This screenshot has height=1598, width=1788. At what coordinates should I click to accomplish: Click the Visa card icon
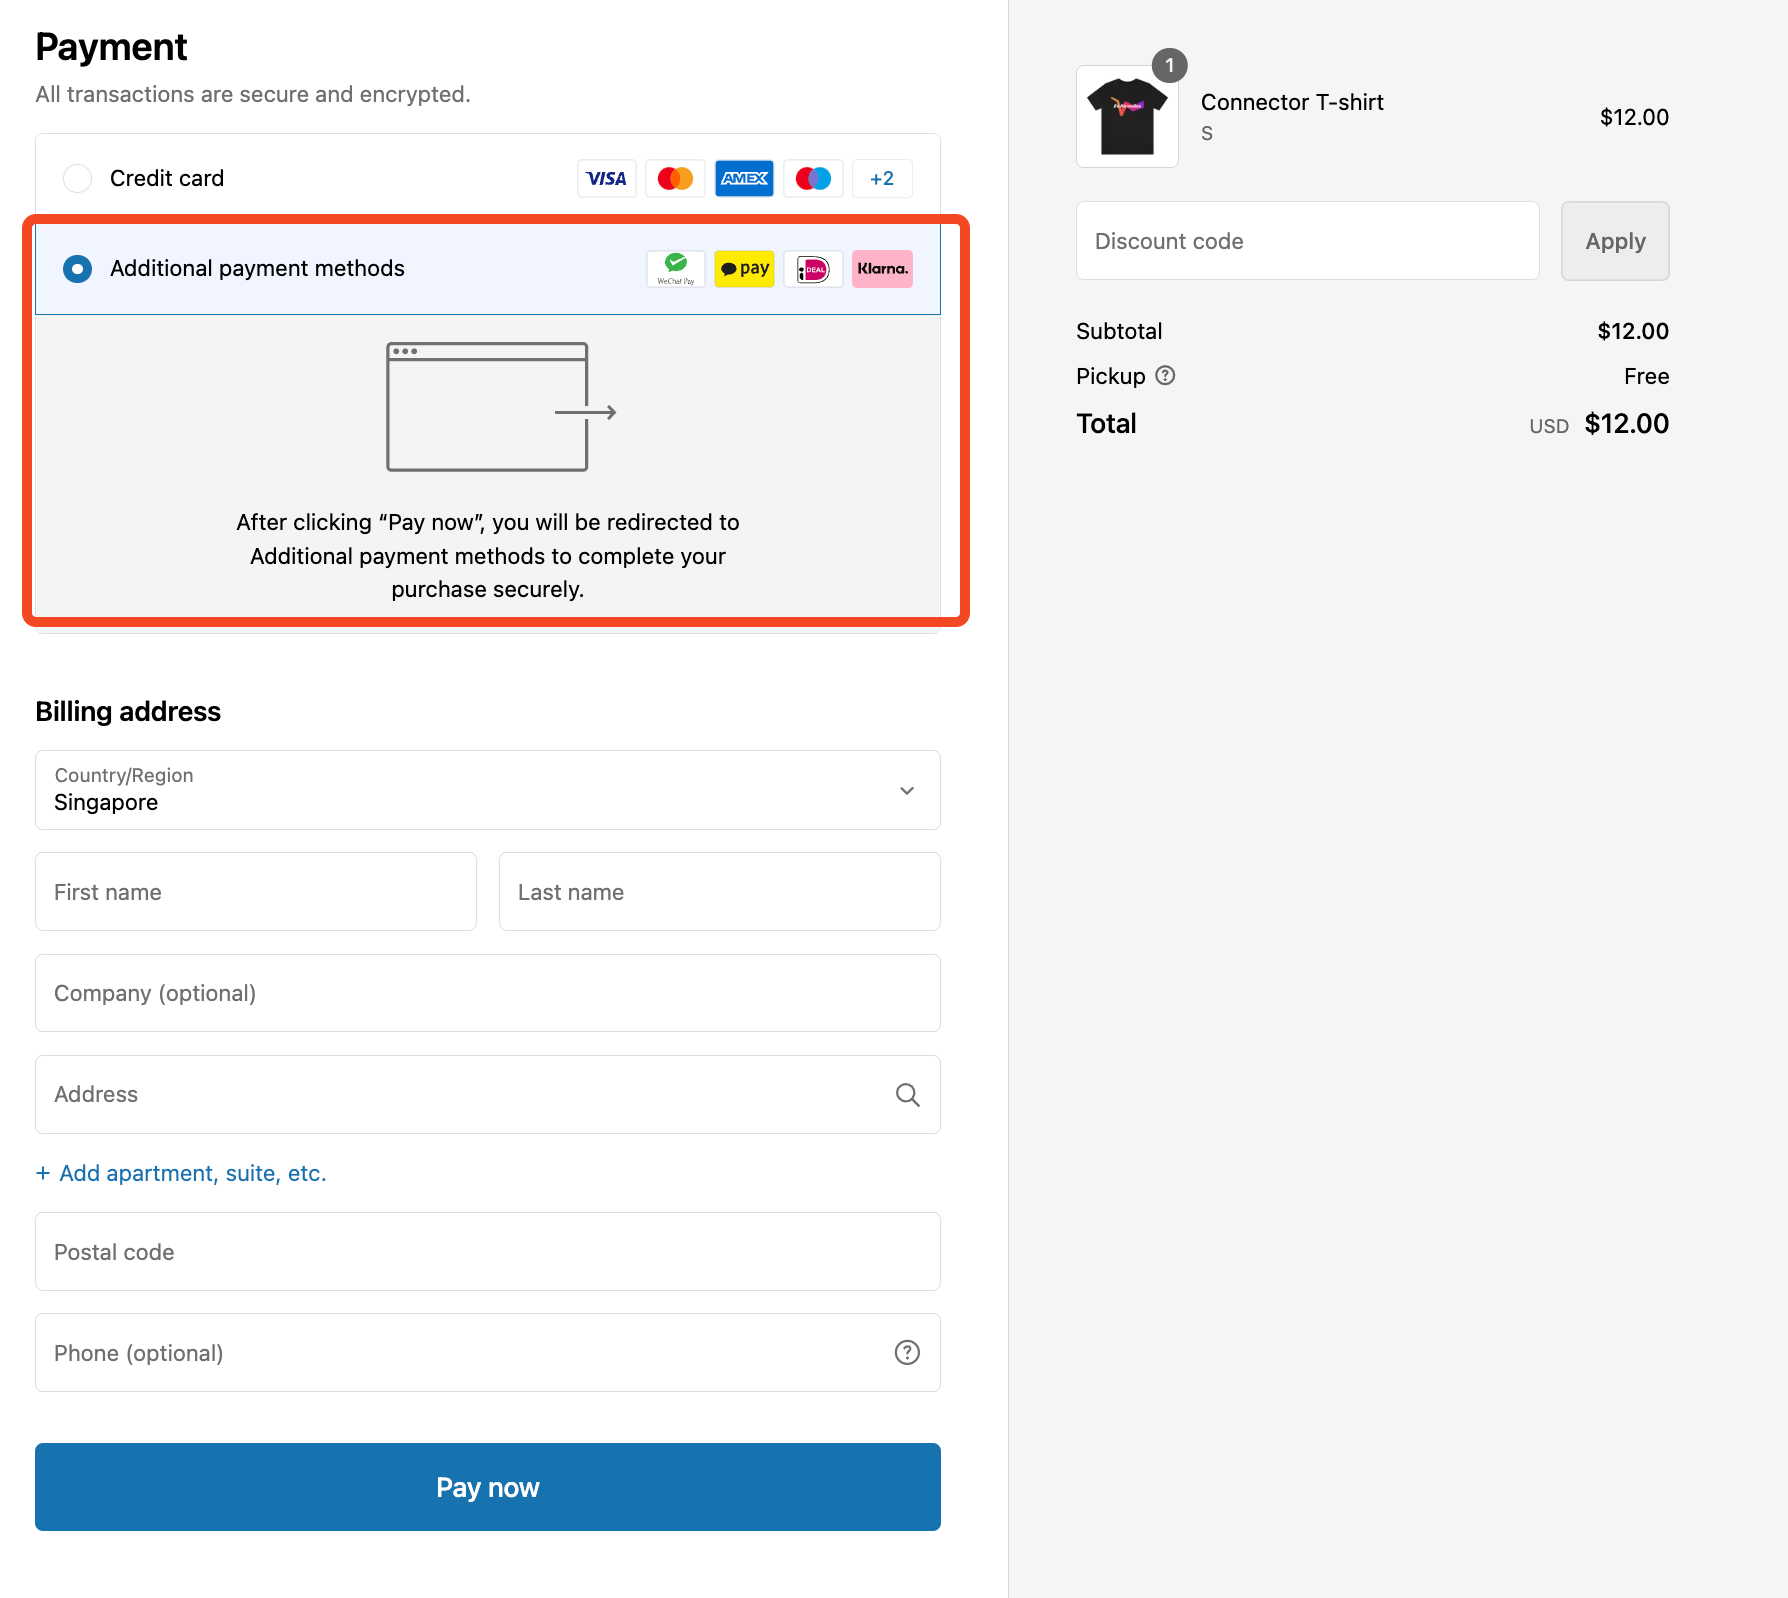click(606, 178)
